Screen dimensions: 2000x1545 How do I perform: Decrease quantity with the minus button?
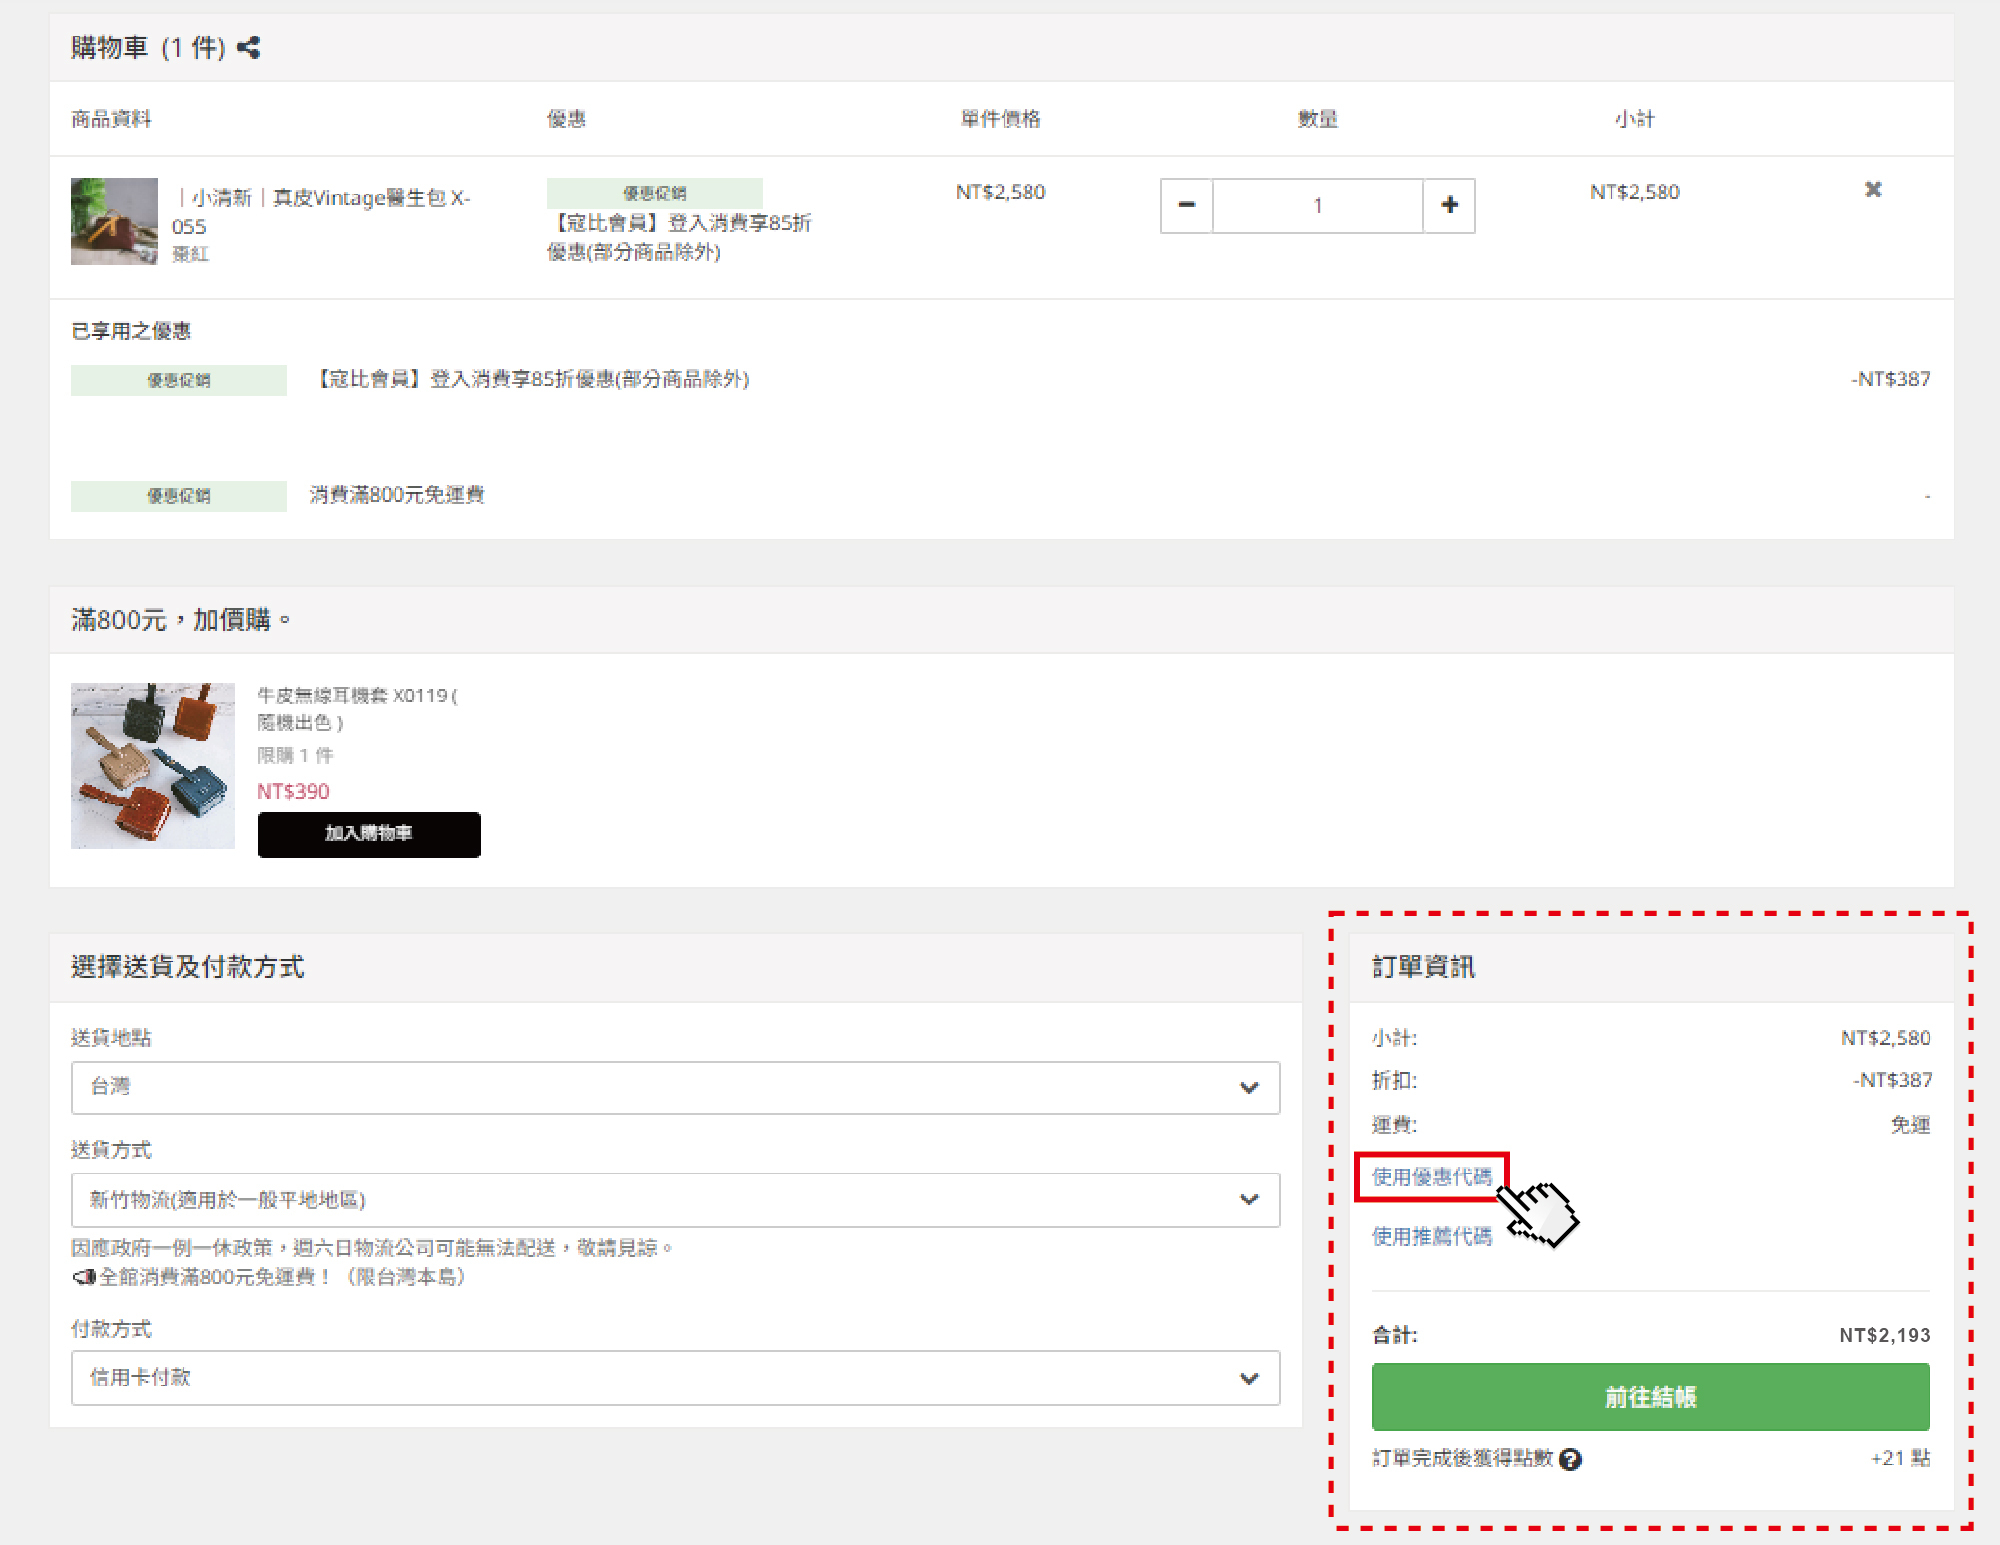pos(1186,205)
